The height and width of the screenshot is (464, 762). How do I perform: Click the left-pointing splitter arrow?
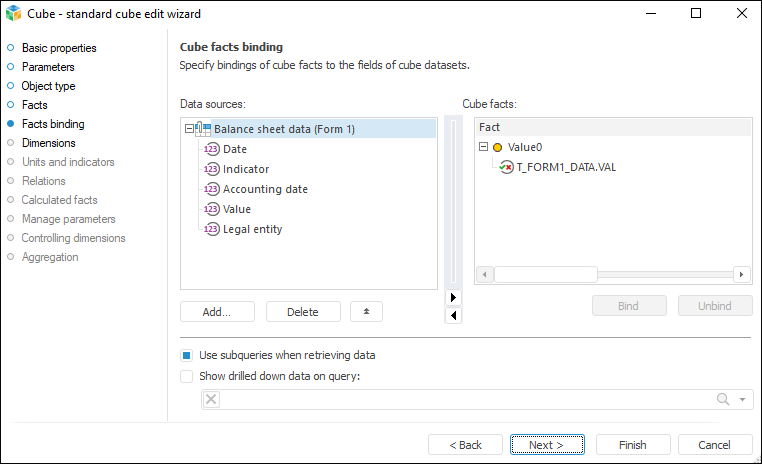[x=453, y=315]
